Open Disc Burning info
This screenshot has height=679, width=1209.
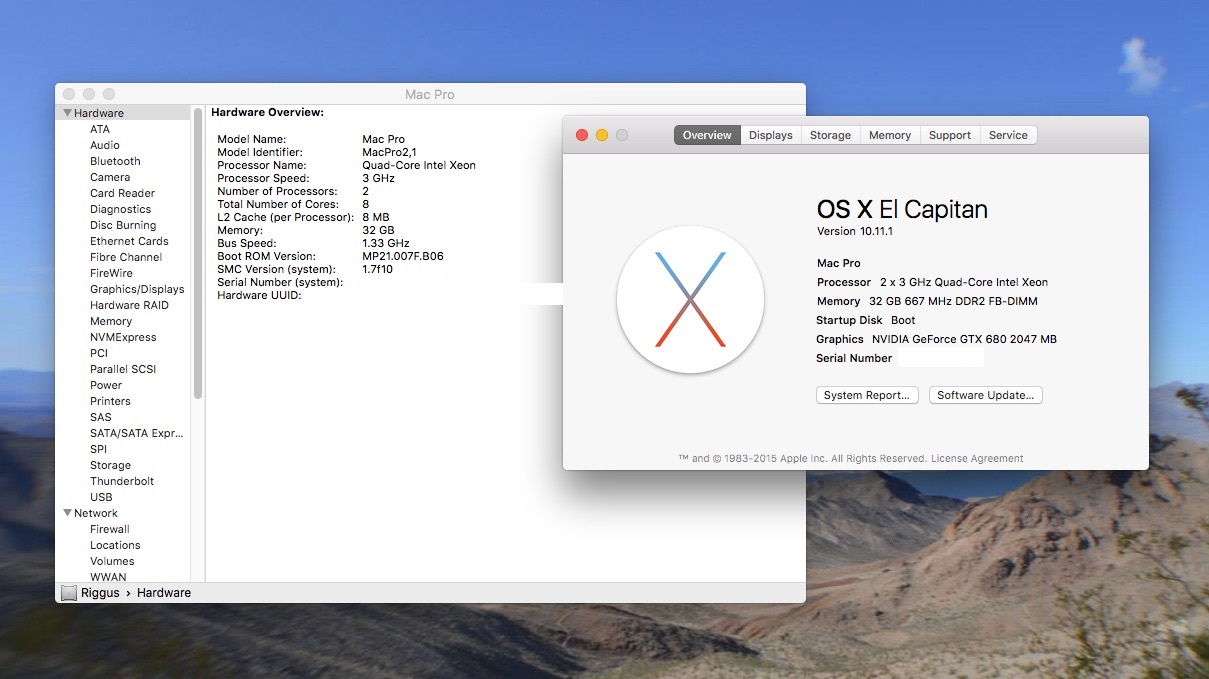(x=123, y=225)
